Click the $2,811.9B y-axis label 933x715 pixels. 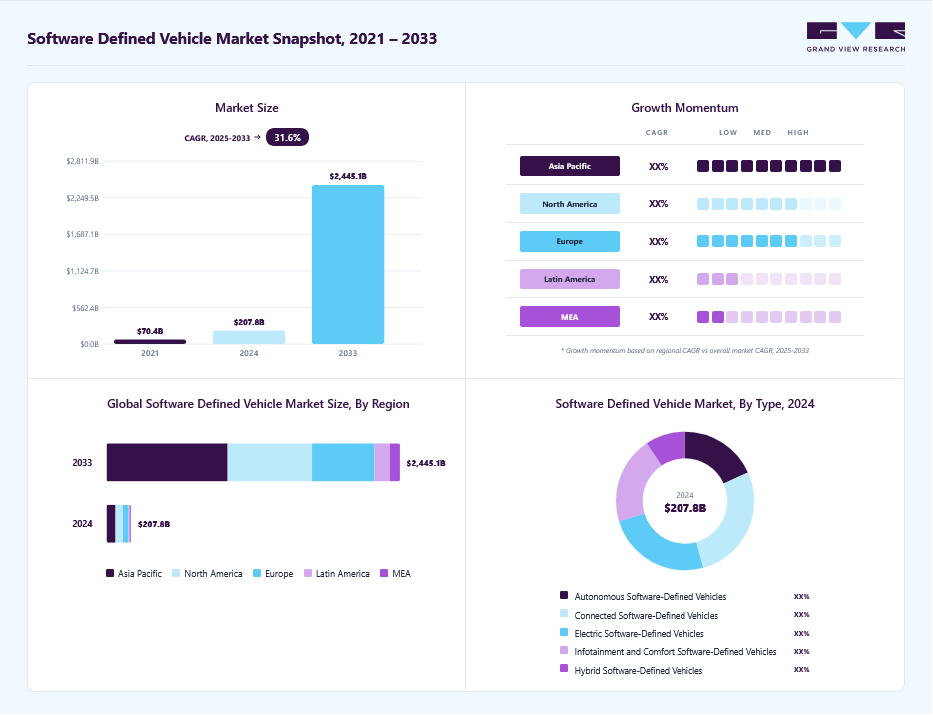point(83,161)
